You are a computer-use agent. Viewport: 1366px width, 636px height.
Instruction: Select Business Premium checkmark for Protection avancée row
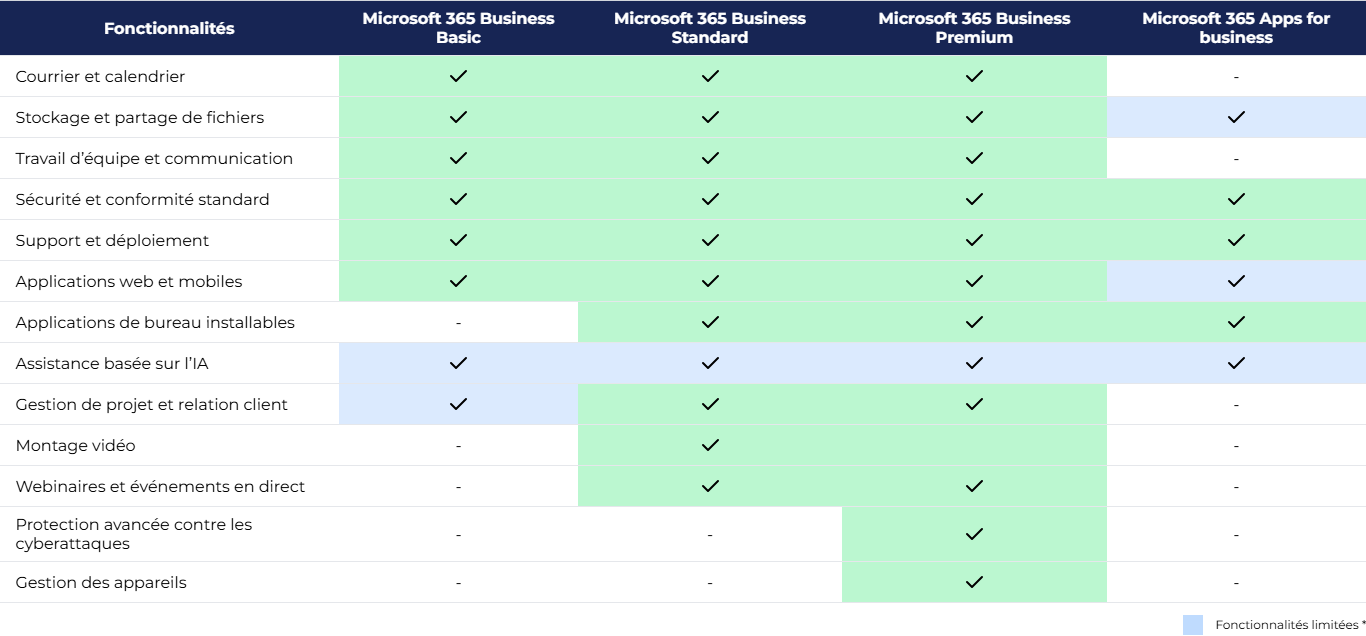pos(974,534)
